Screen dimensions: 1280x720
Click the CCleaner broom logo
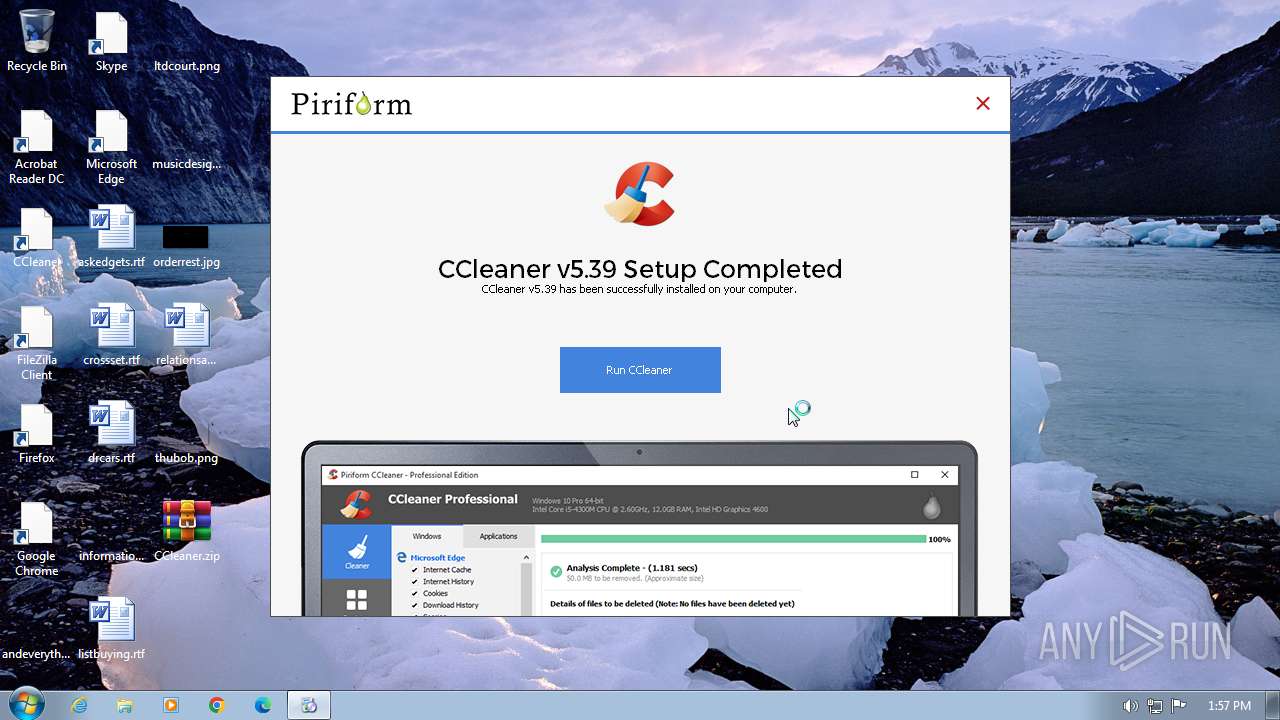[x=640, y=194]
